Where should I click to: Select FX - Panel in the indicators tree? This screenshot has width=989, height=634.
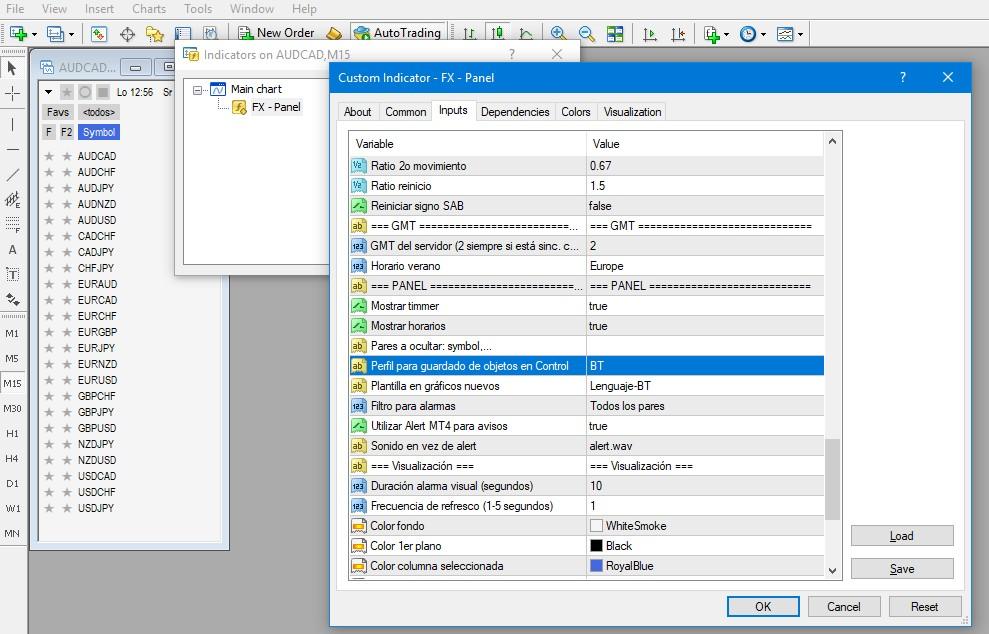(276, 107)
